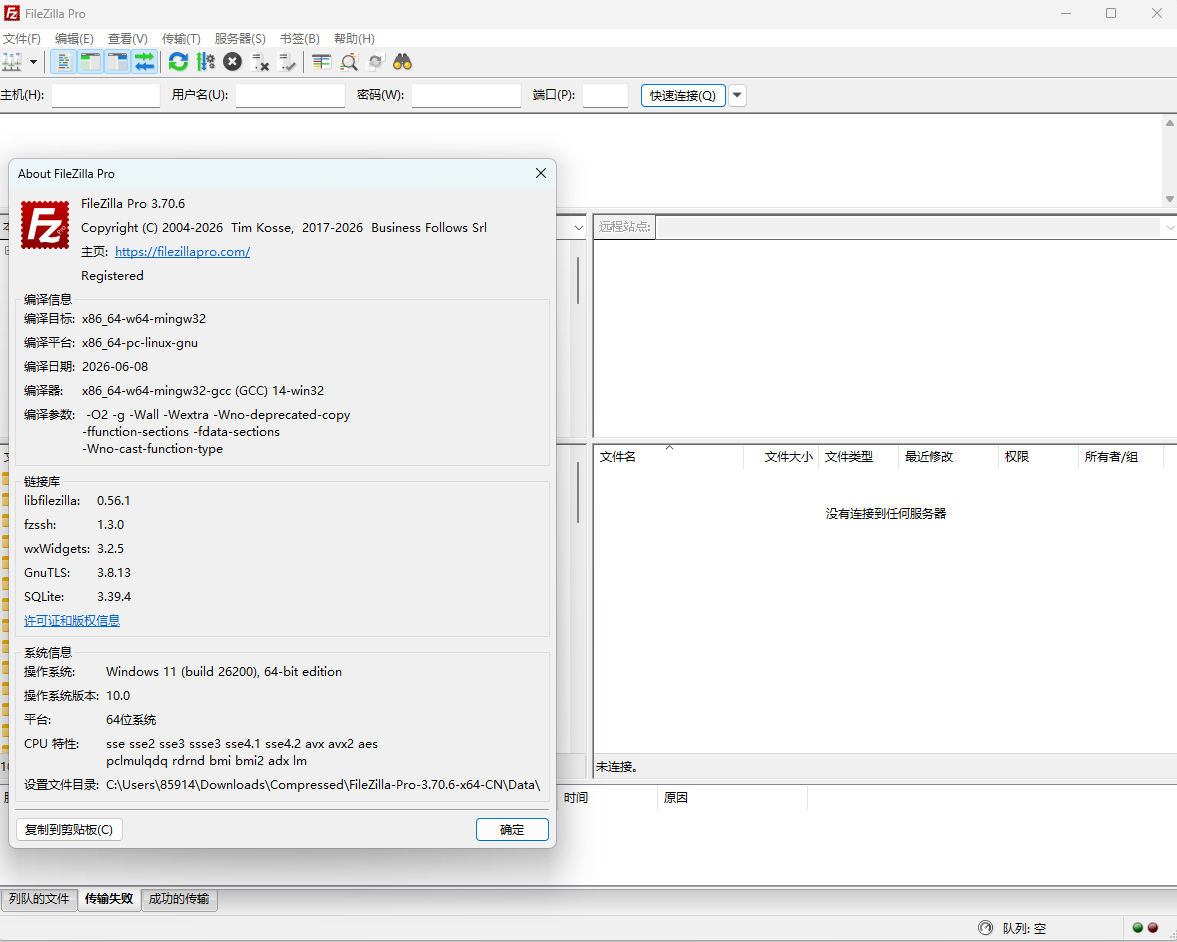The image size is (1177, 942).
Task: Open the 许可证和版权信息 link
Action: 72,621
